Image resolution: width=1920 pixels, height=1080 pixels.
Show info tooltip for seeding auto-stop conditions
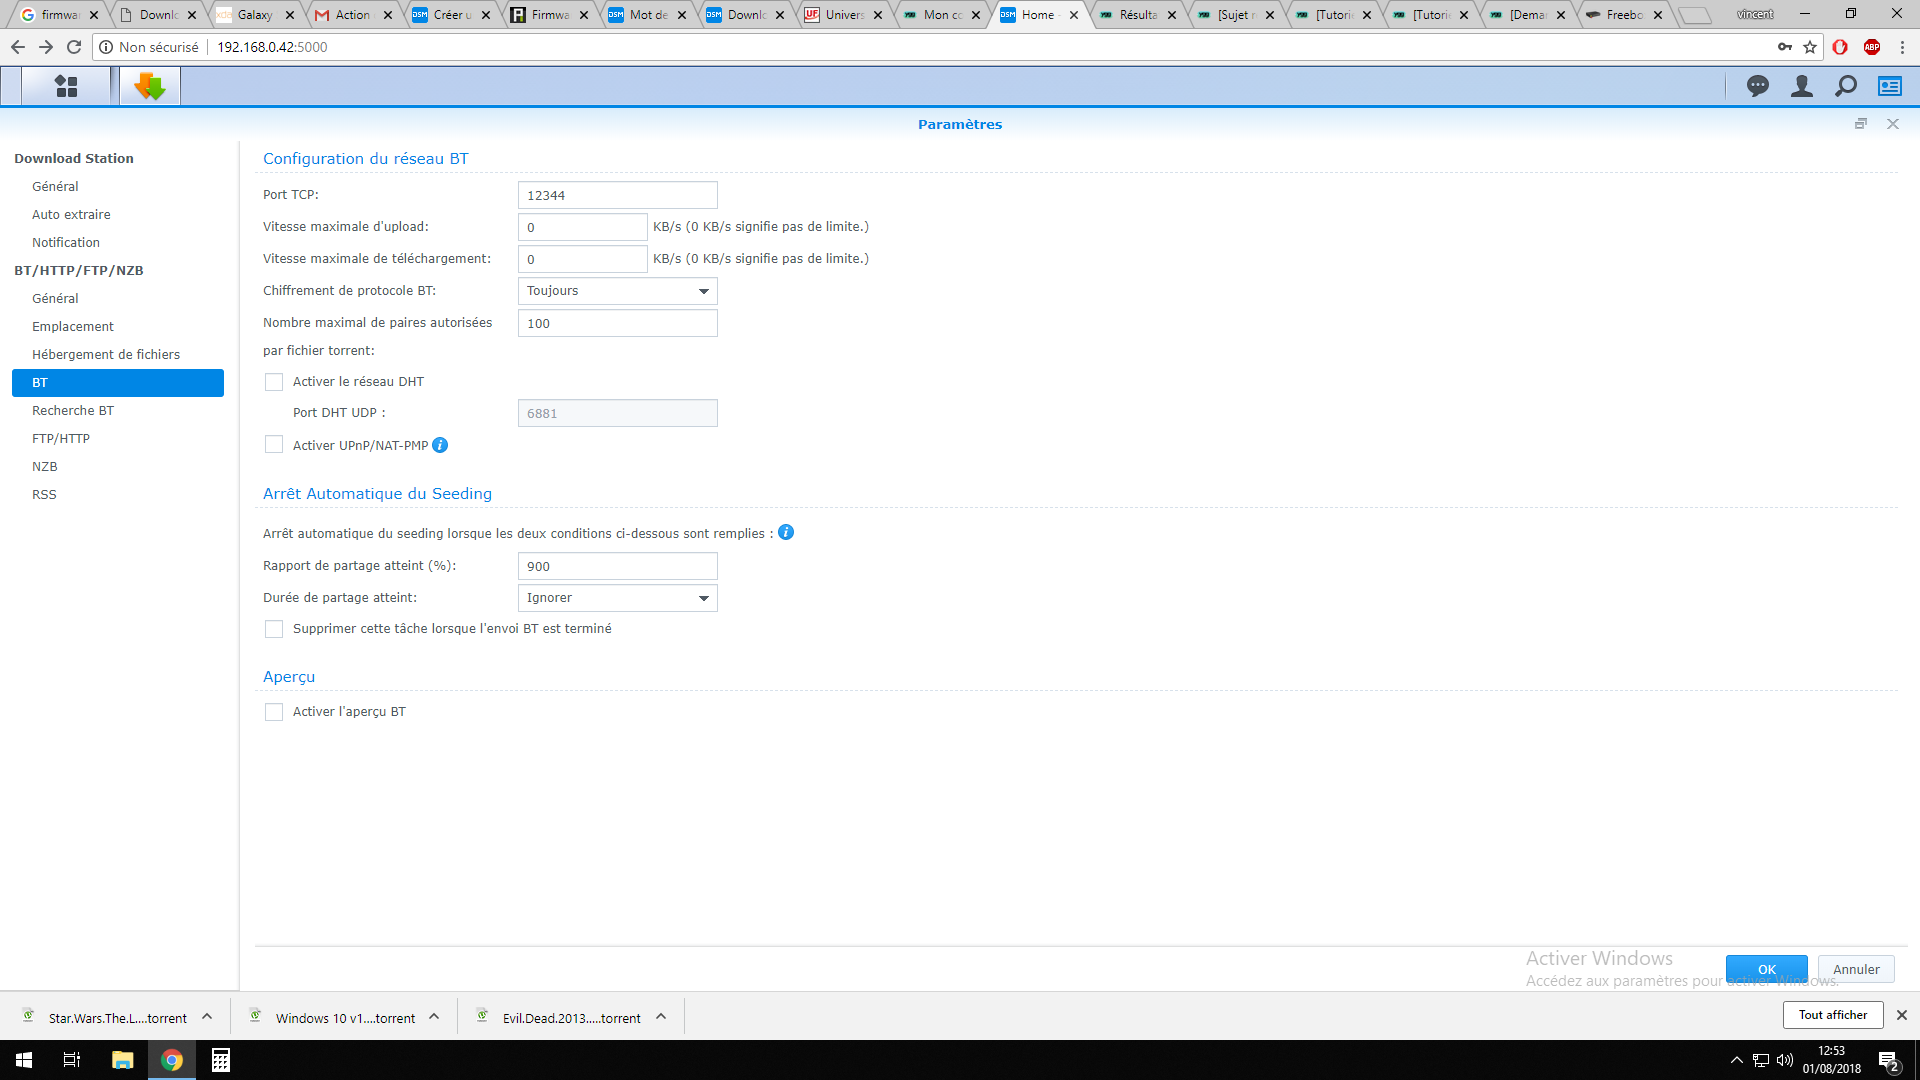coord(786,532)
